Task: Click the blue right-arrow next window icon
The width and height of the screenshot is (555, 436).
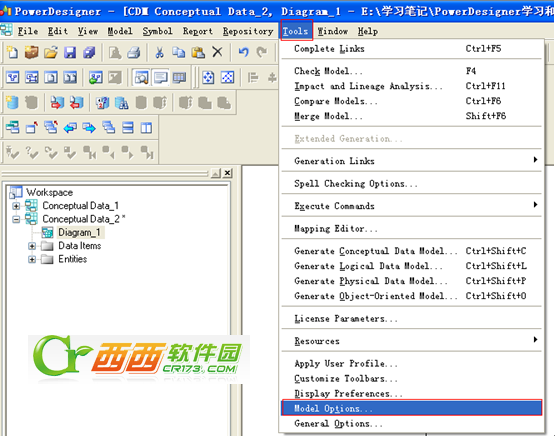Action: pos(89,127)
